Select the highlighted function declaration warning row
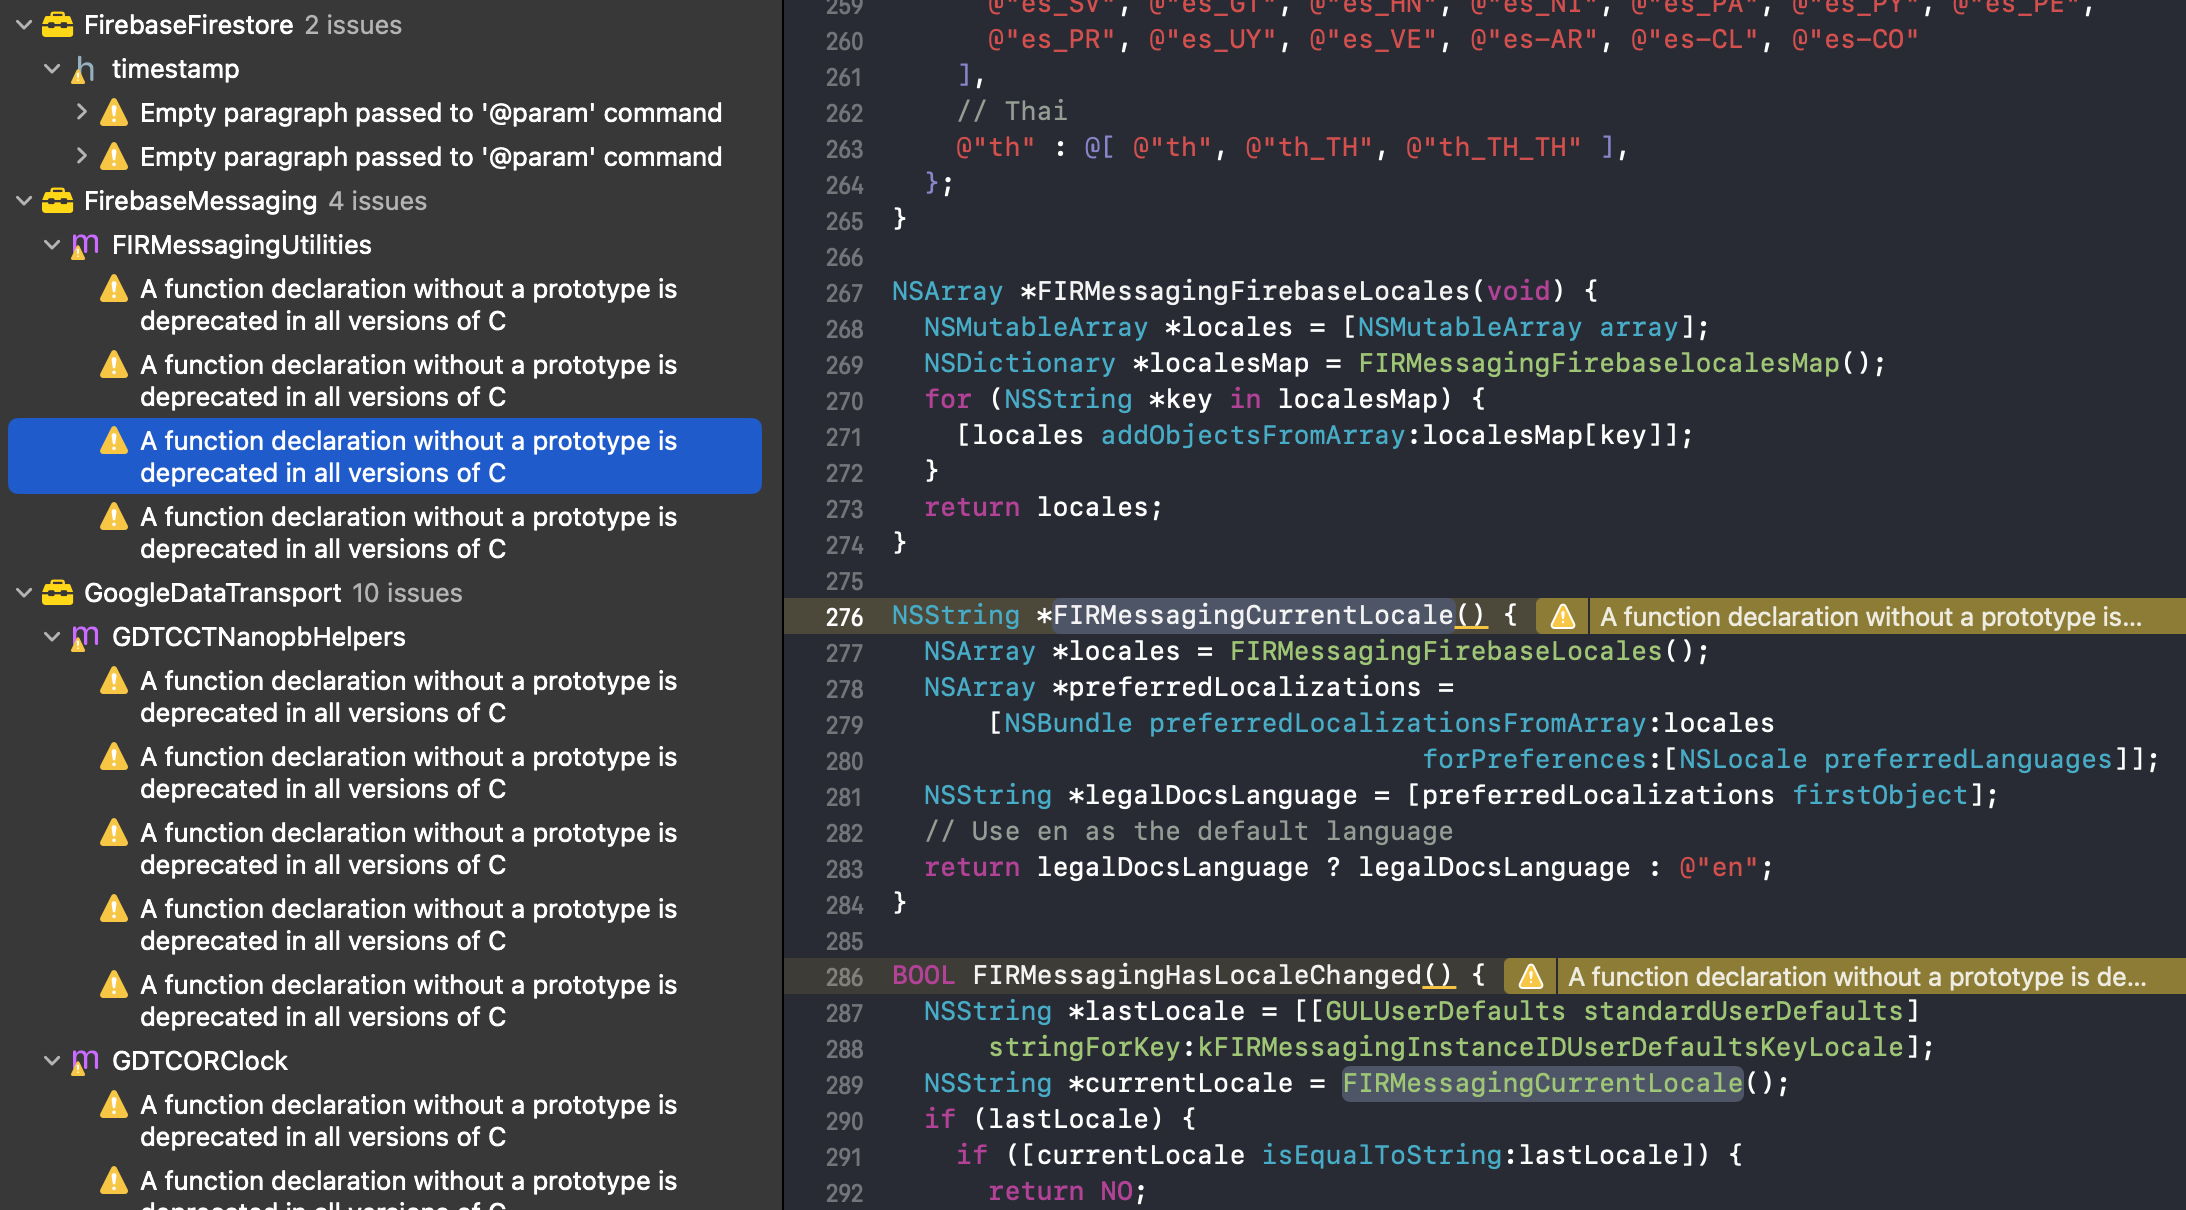The width and height of the screenshot is (2186, 1210). (x=408, y=456)
